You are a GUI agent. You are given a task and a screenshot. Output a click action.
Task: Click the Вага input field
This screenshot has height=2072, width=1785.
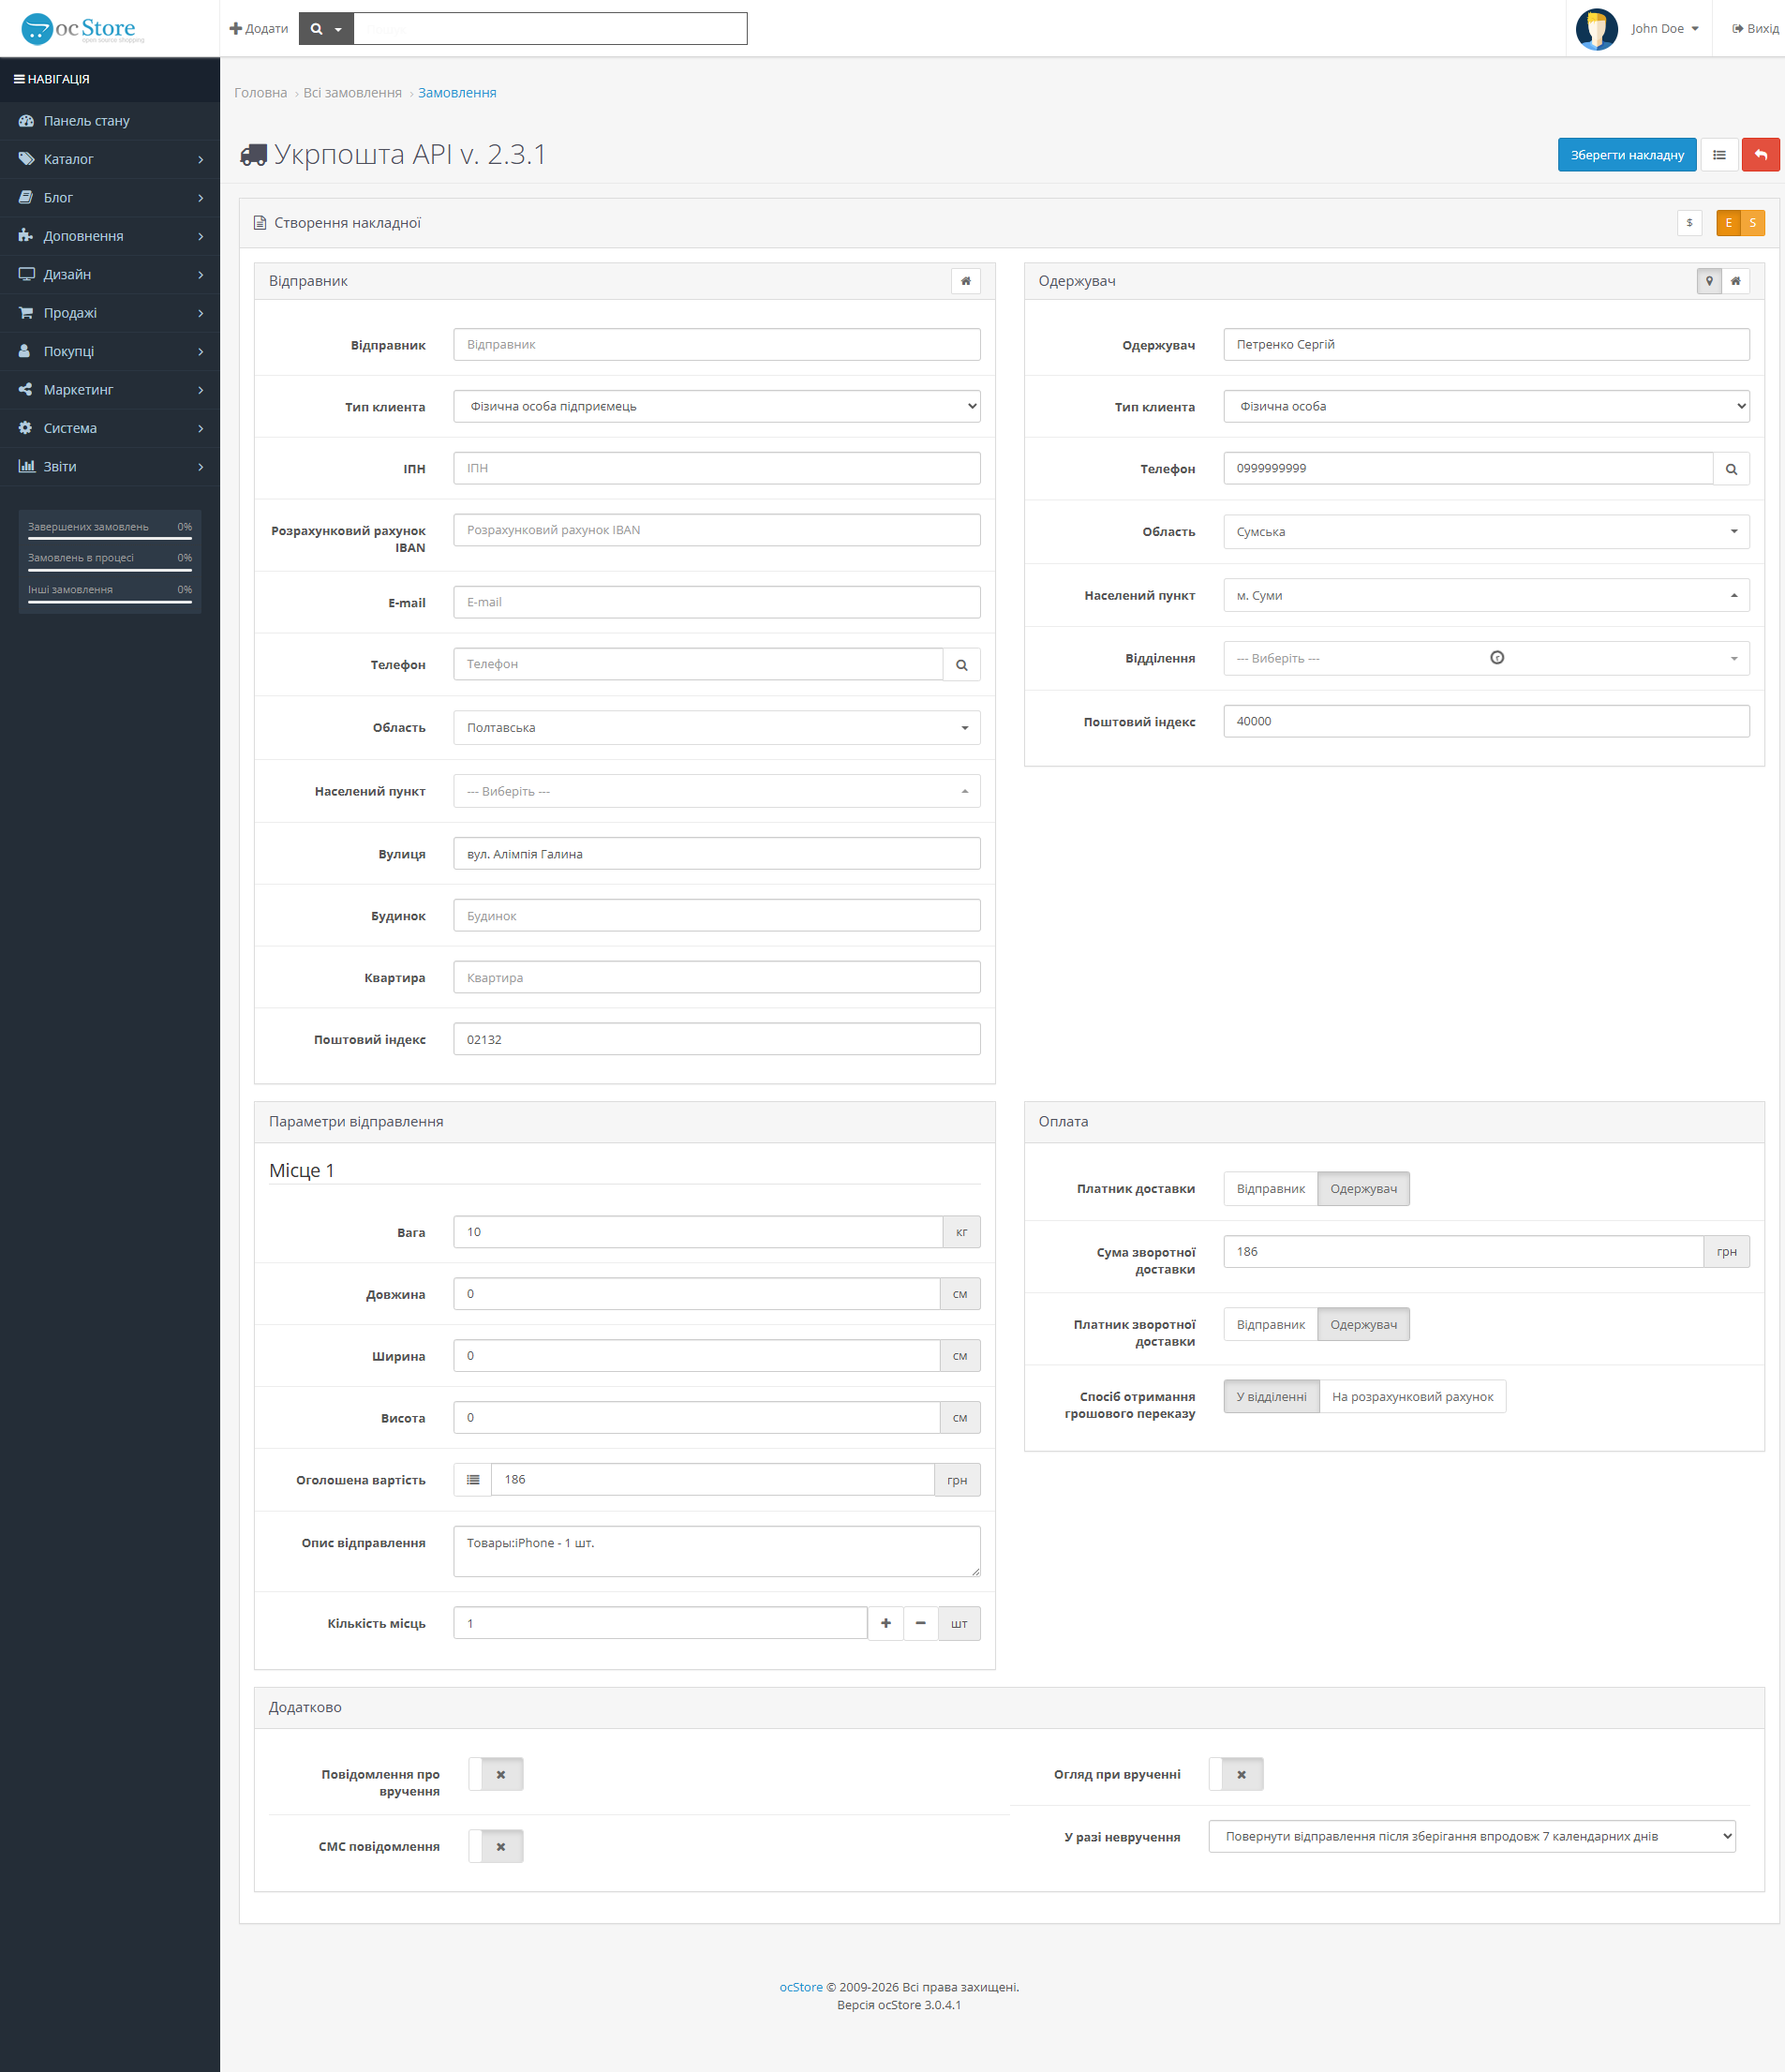[x=698, y=1232]
